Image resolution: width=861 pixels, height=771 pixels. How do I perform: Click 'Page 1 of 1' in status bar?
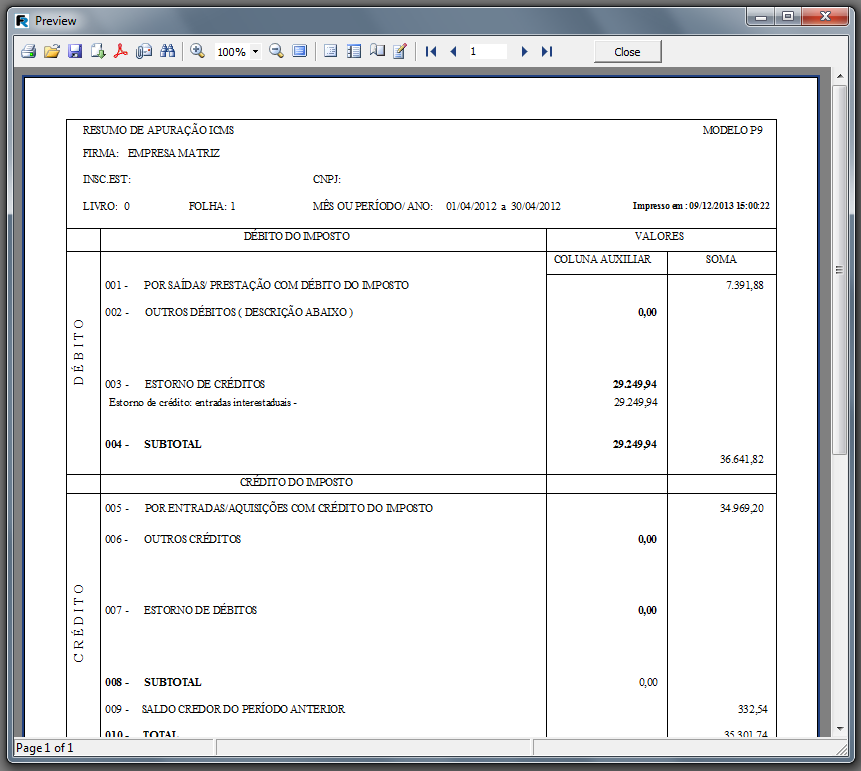click(44, 748)
